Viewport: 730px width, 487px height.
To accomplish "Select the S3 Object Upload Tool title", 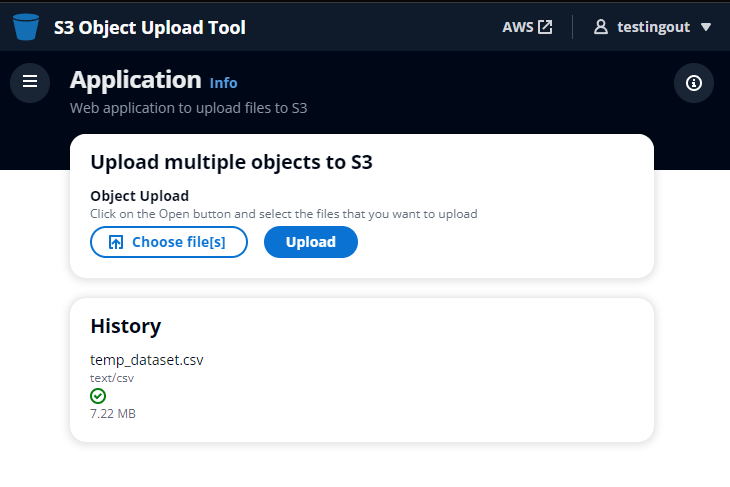I will [149, 27].
